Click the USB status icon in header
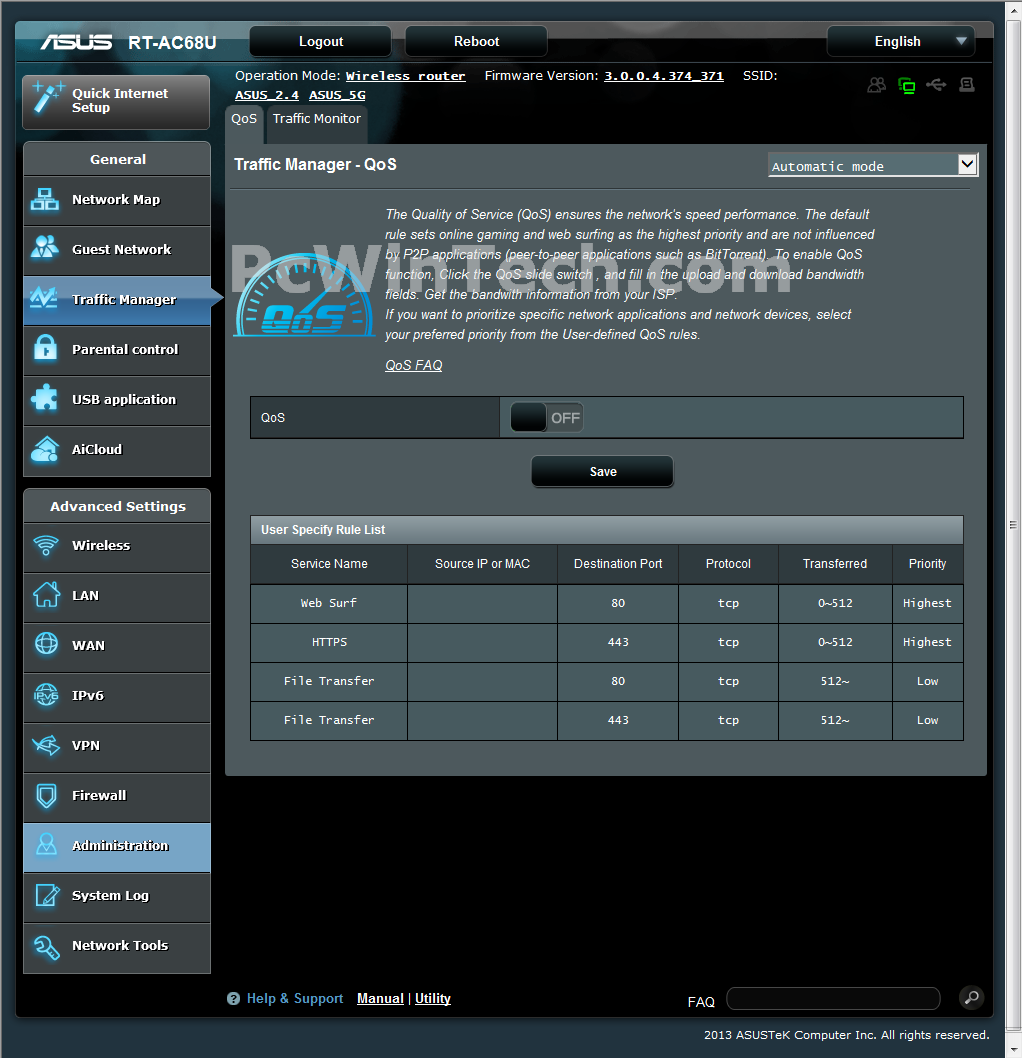 936,85
